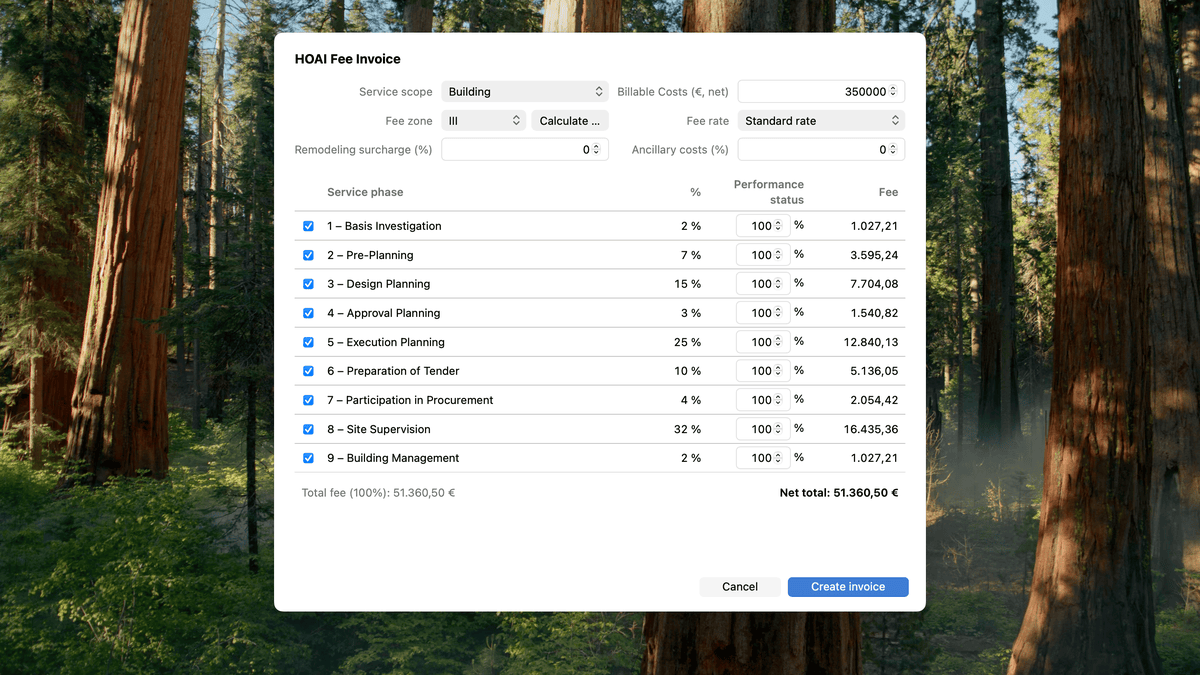Click the HOAI Fee Invoice title

(347, 59)
